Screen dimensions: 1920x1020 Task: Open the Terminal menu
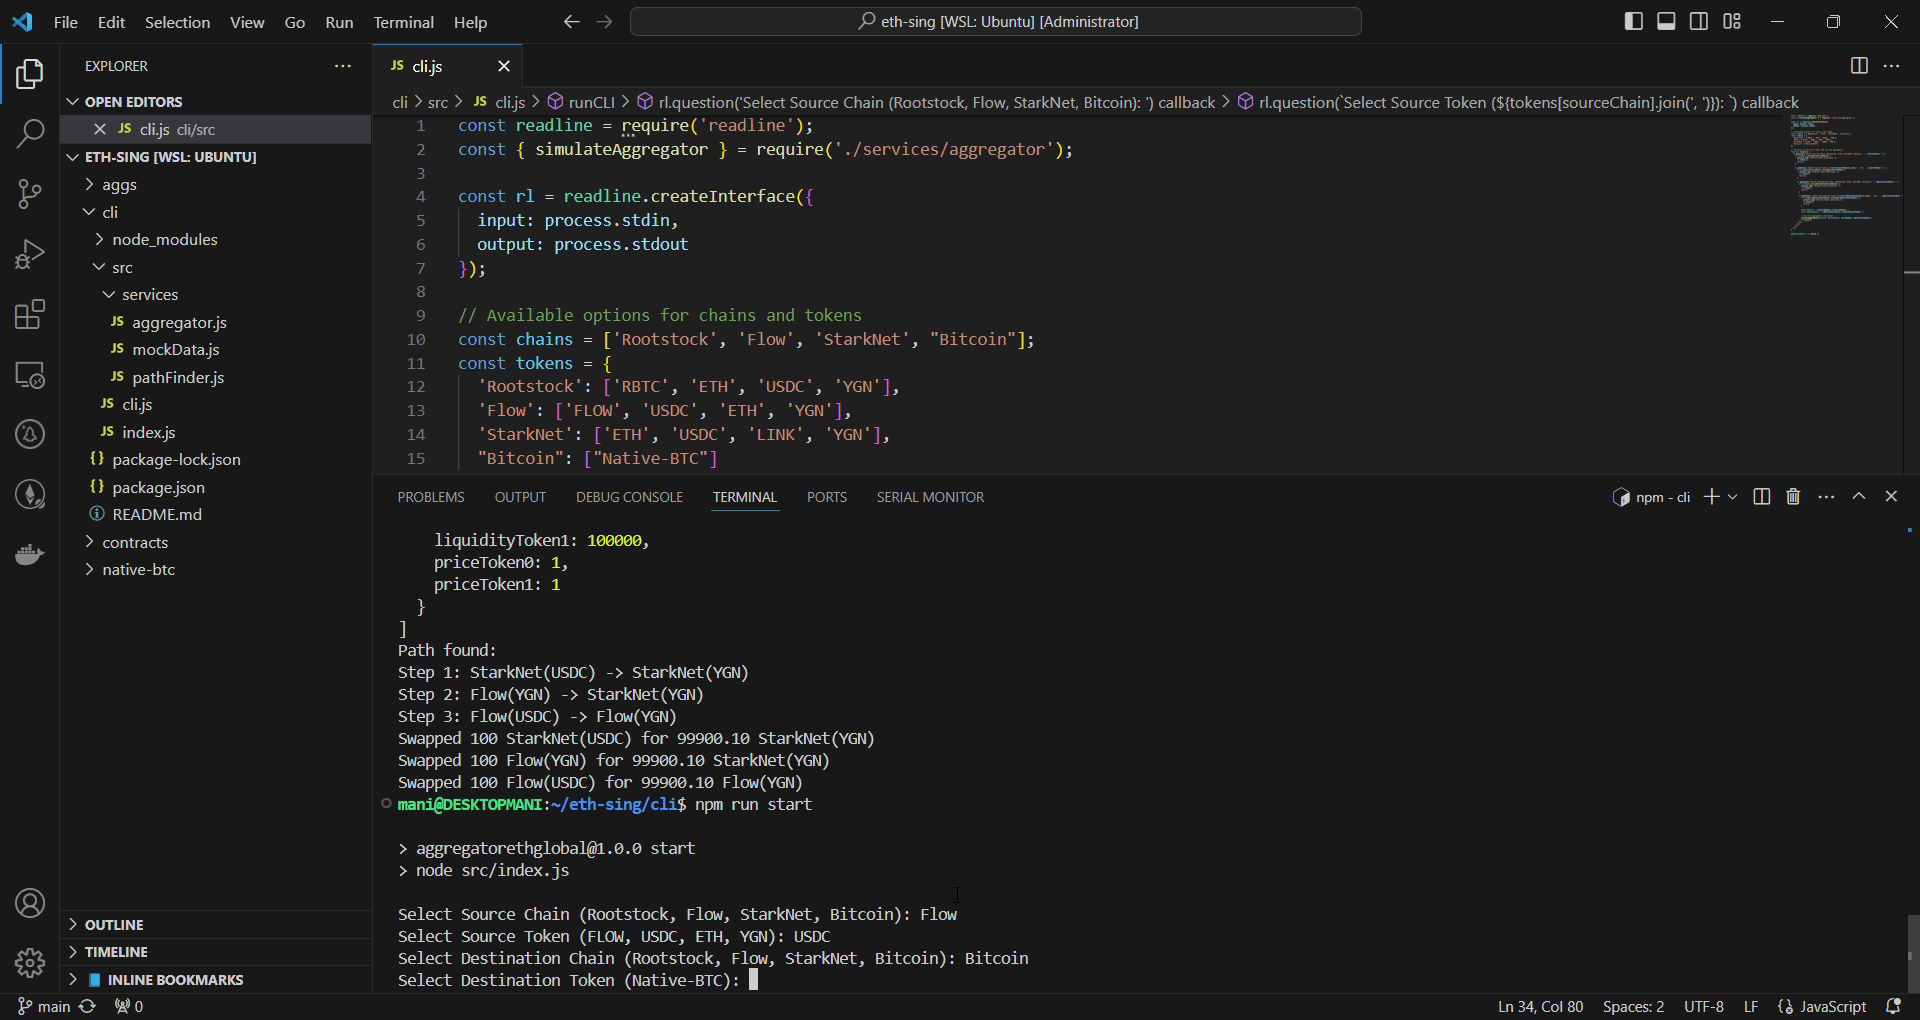pos(403,22)
